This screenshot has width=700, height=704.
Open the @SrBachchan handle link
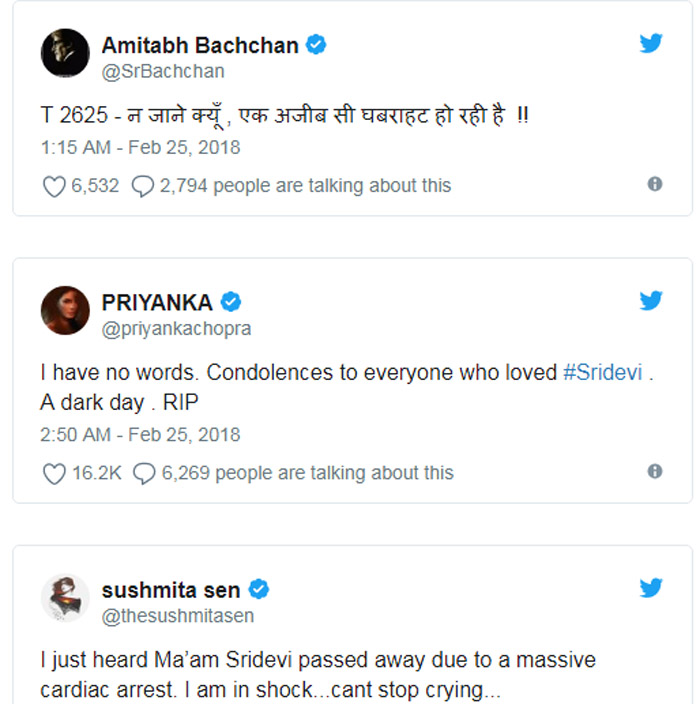163,71
